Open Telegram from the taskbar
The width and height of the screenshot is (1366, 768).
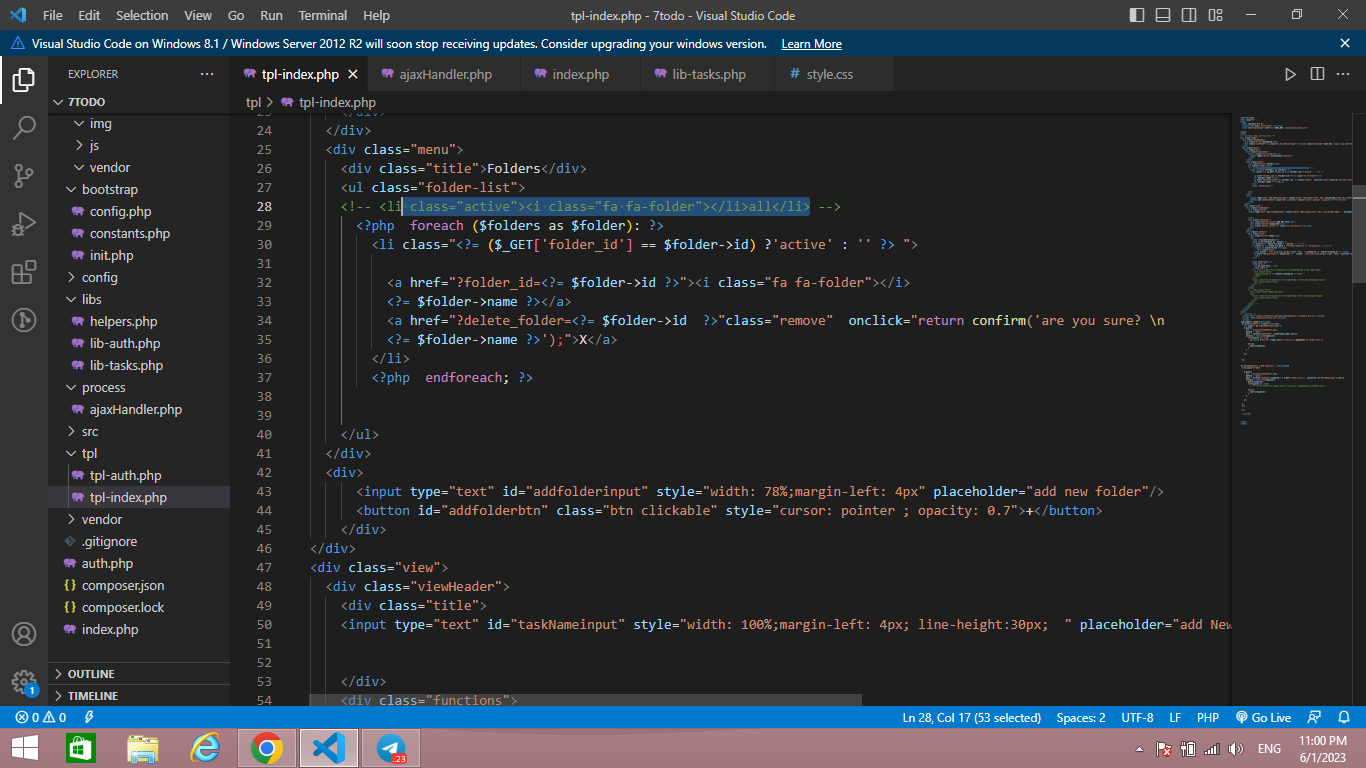click(x=391, y=748)
